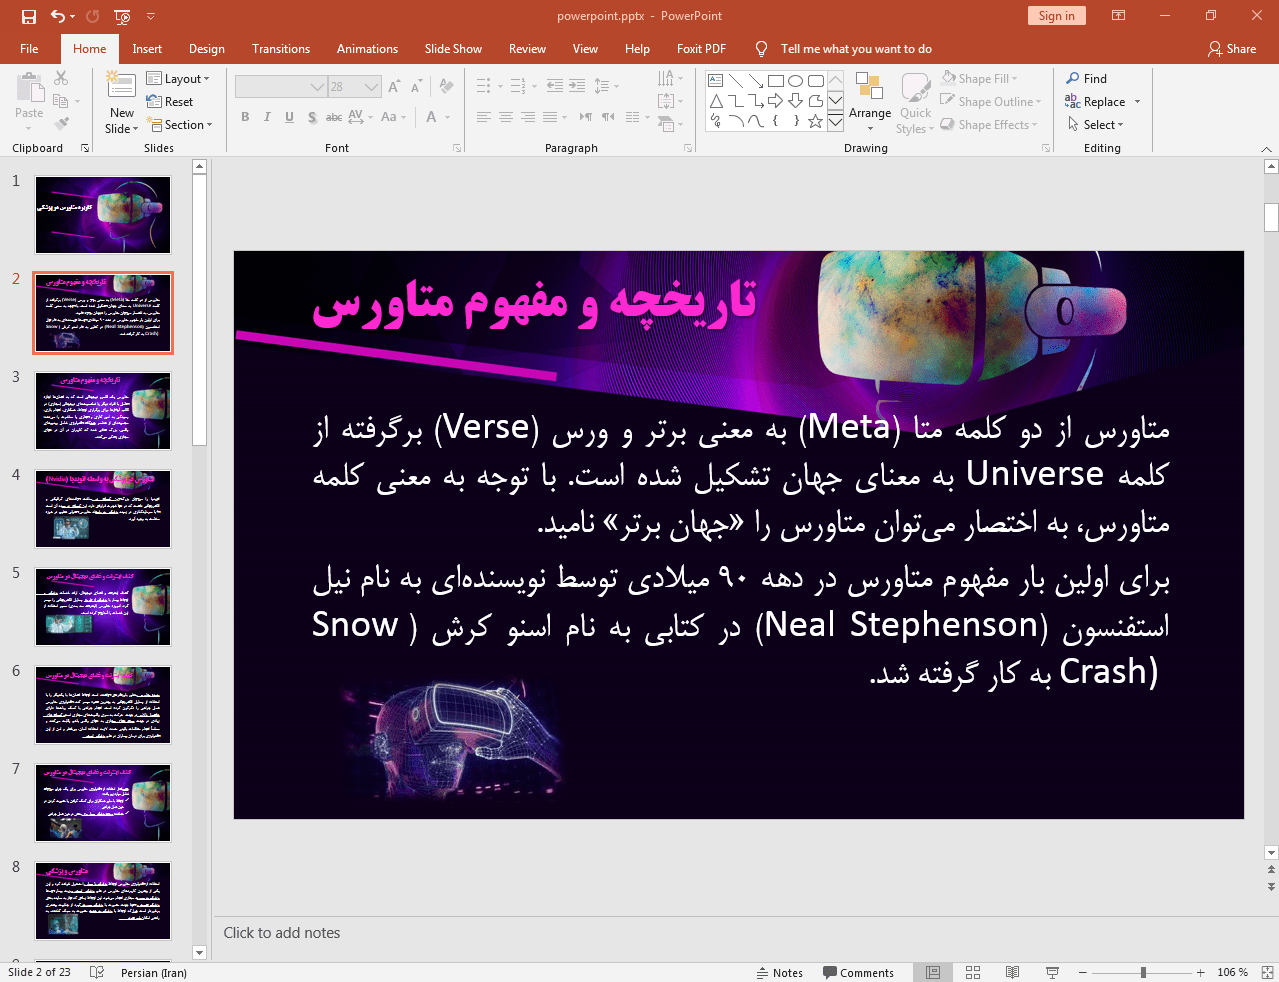Start Slide Show from the status bar icon
This screenshot has height=982, width=1279.
pos(1052,972)
